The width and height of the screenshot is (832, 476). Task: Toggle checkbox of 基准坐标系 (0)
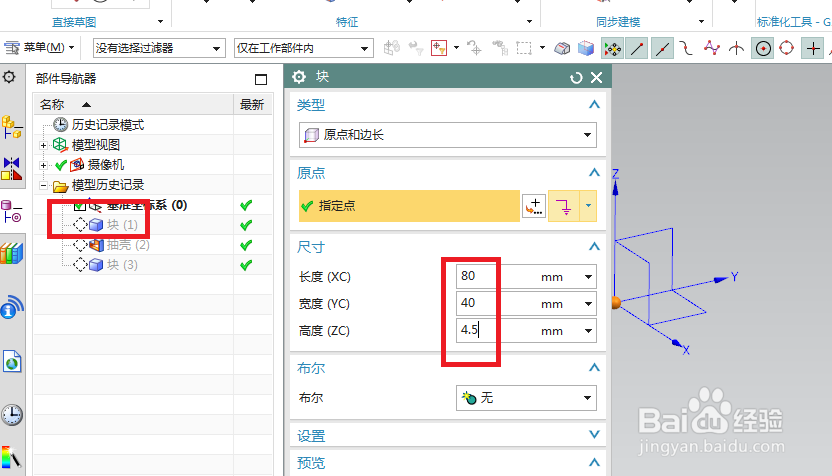click(x=80, y=205)
